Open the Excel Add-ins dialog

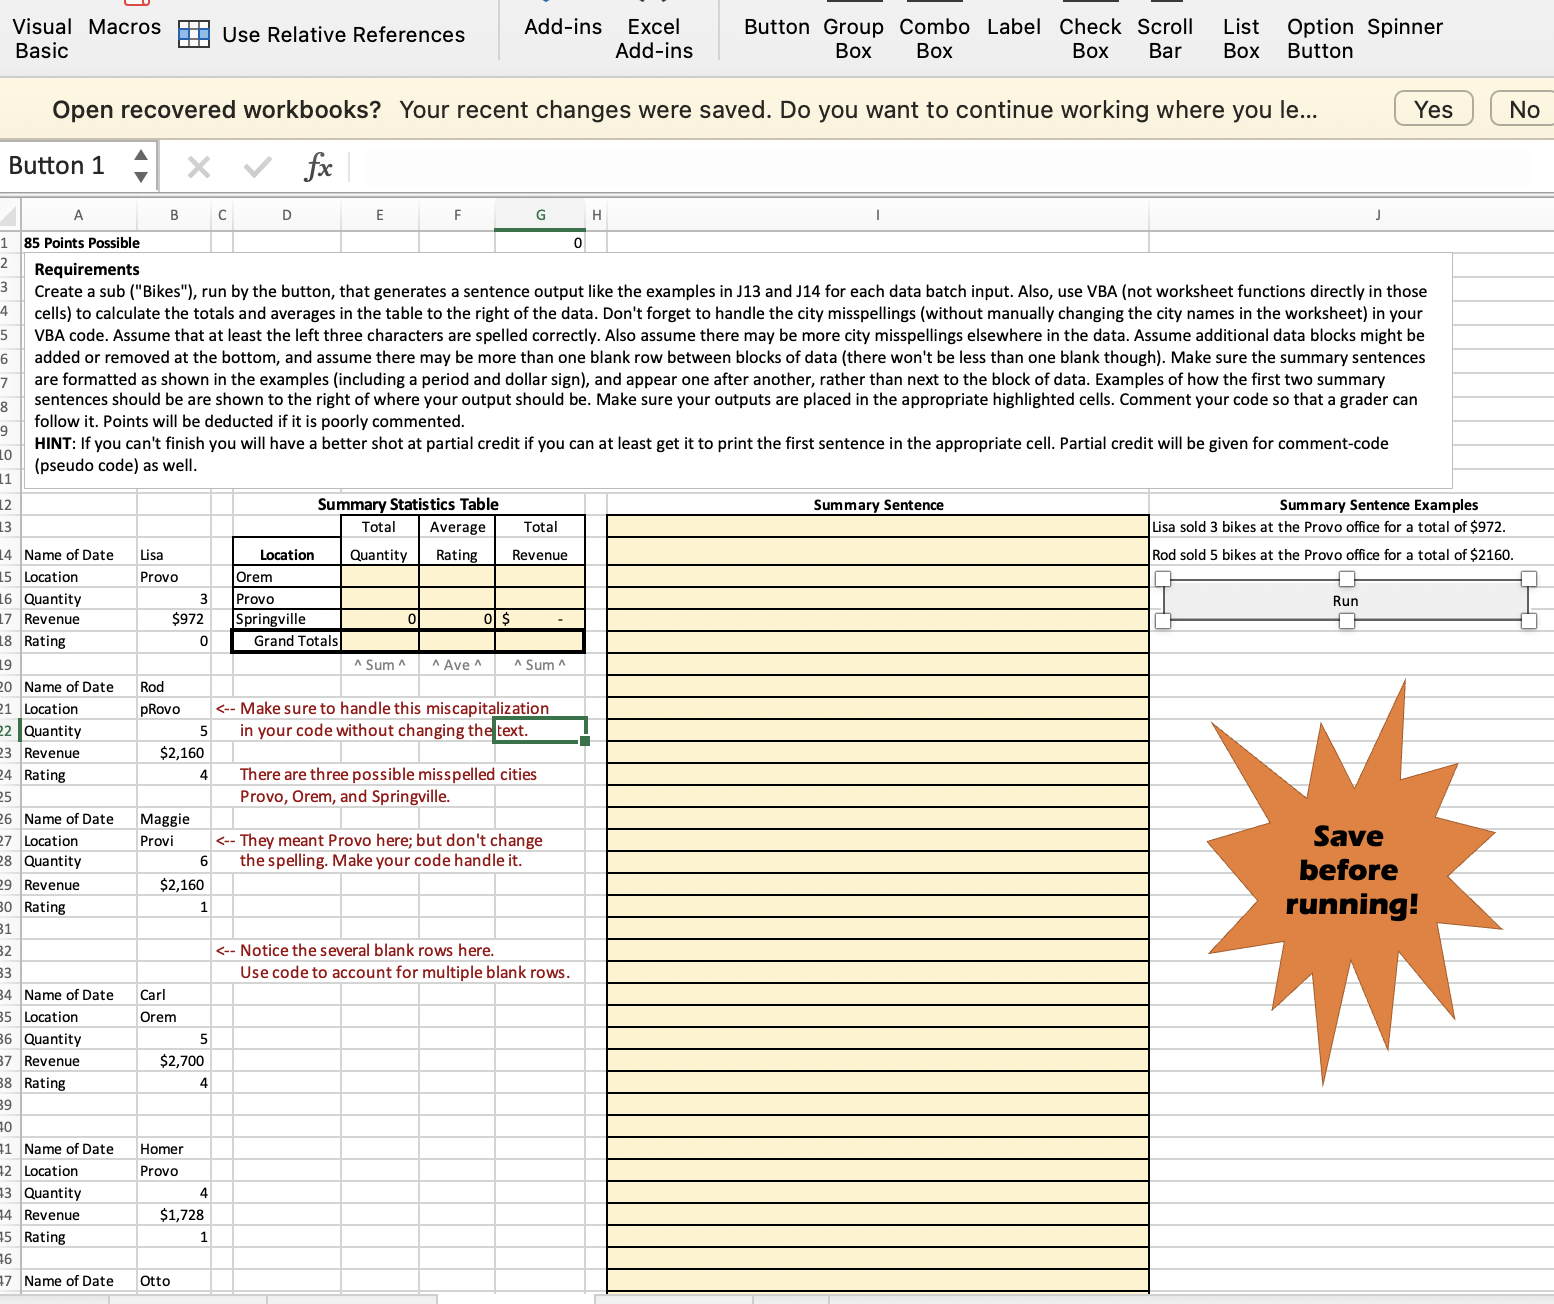[654, 37]
